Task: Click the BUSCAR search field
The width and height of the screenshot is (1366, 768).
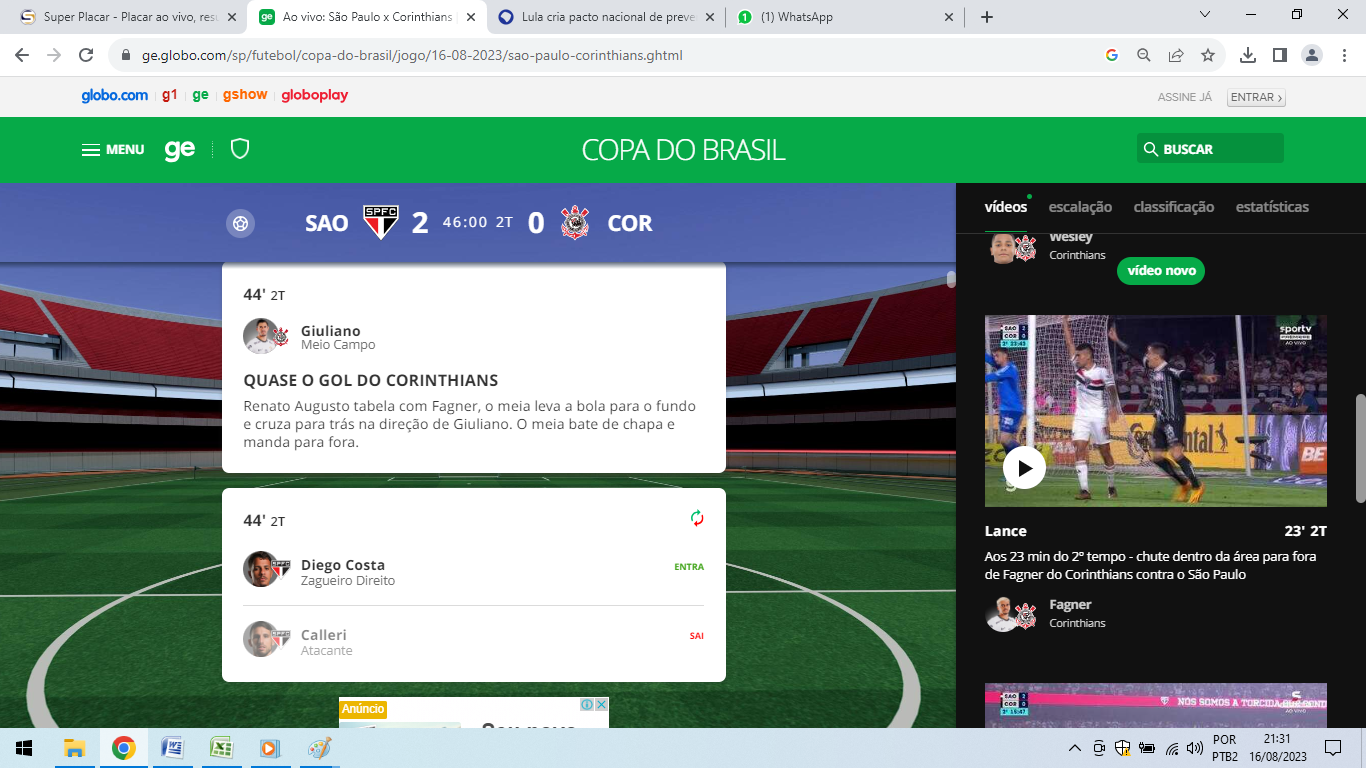Action: click(x=1210, y=149)
